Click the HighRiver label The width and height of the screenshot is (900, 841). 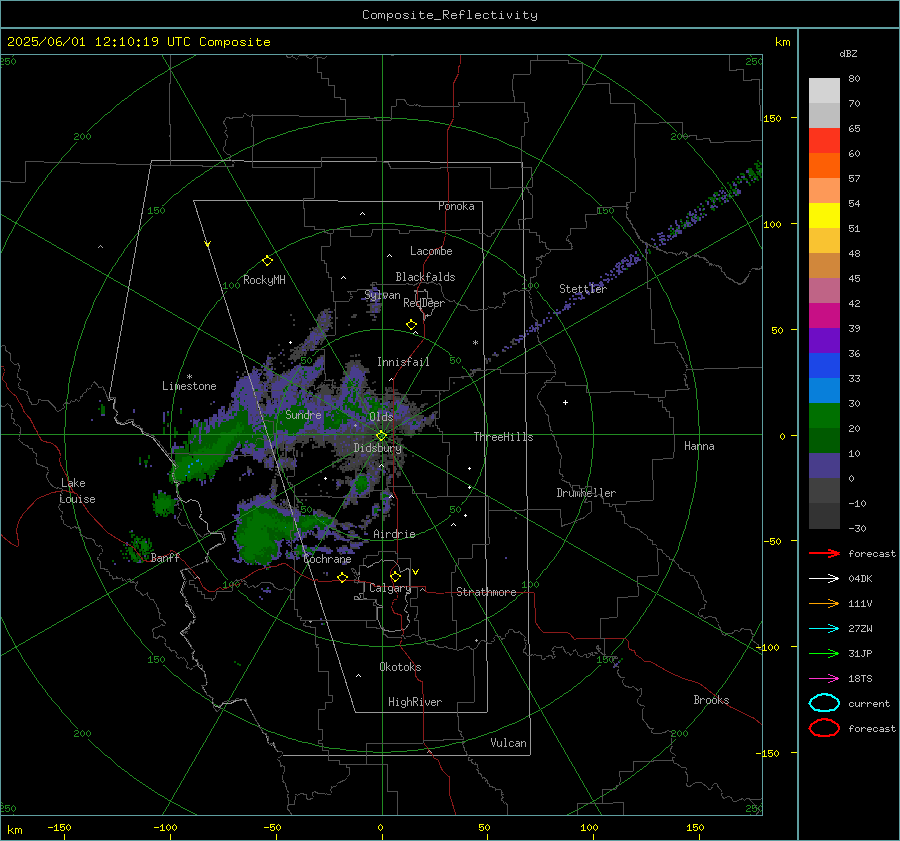415,702
